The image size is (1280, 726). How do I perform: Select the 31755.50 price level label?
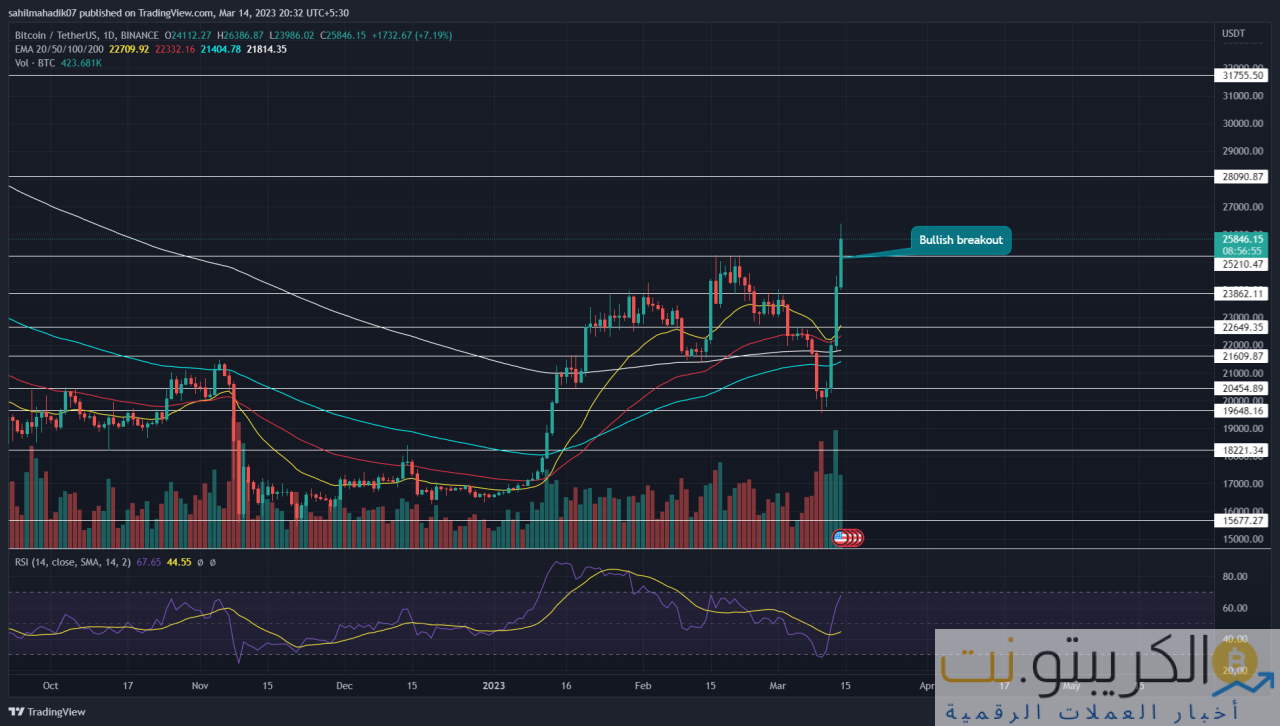coord(1243,75)
